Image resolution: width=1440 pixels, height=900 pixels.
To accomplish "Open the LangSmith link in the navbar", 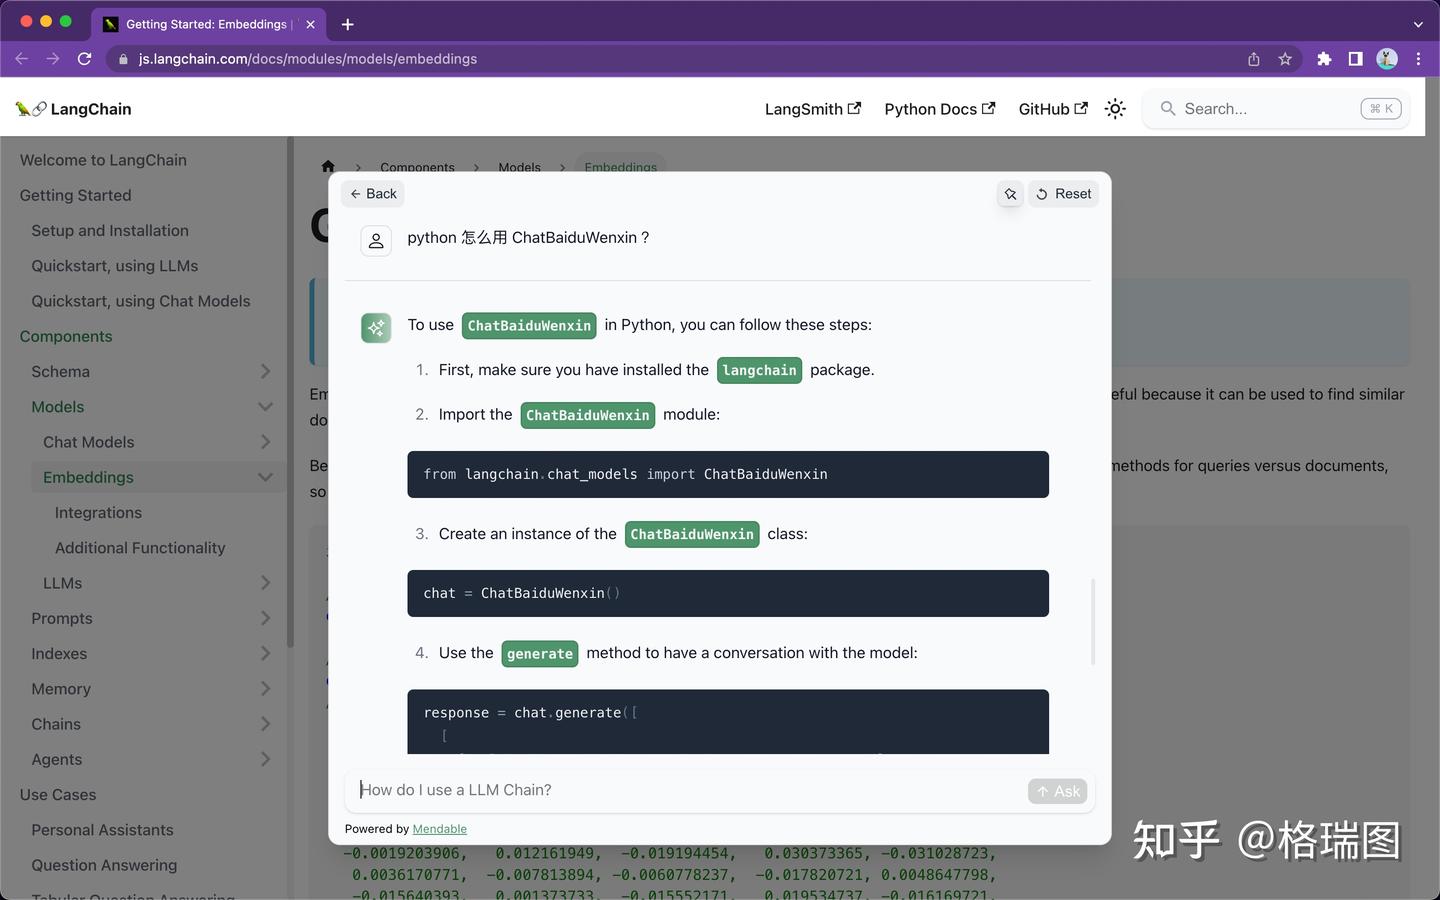I will point(812,109).
